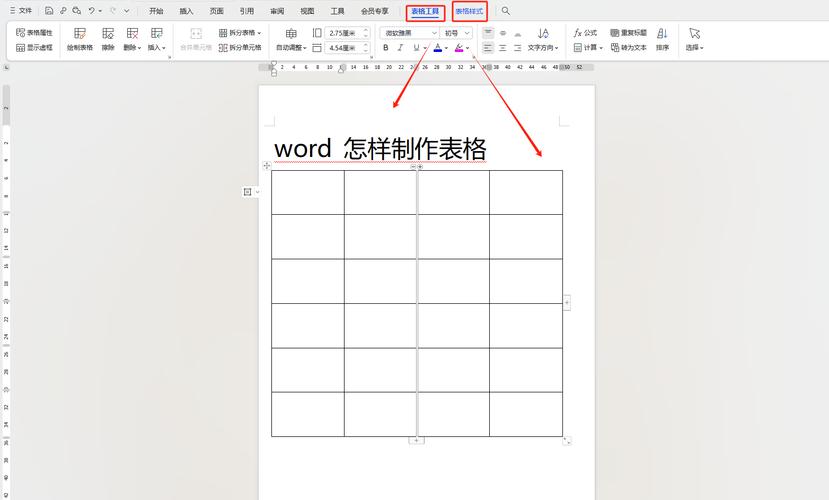The height and width of the screenshot is (500, 829).
Task: Open the 初号 font size dropdown
Action: 467,33
